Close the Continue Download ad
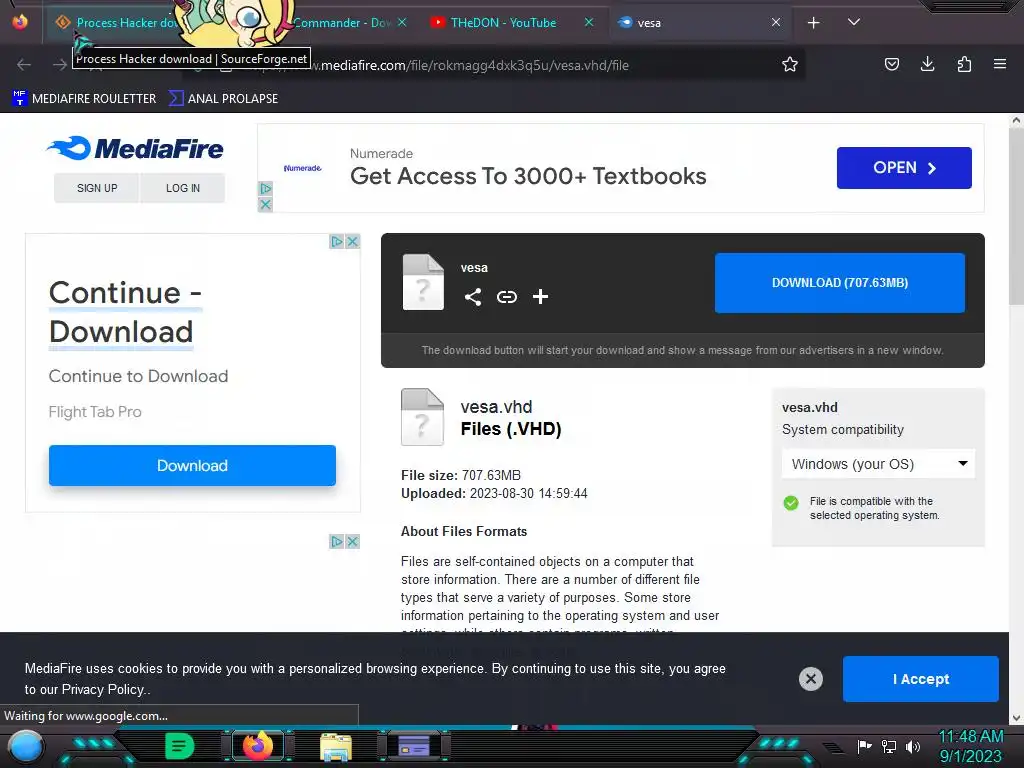 353,242
